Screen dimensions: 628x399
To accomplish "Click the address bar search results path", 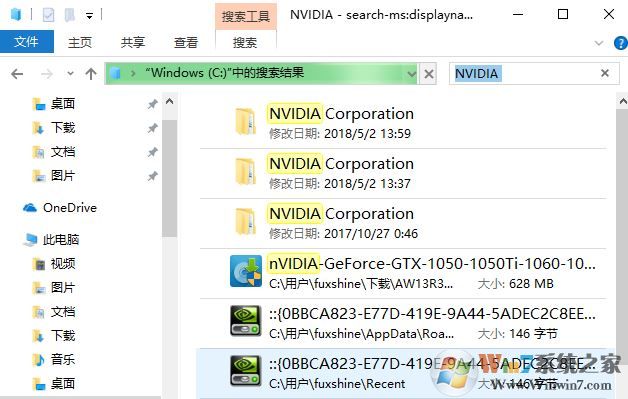I will [225, 73].
